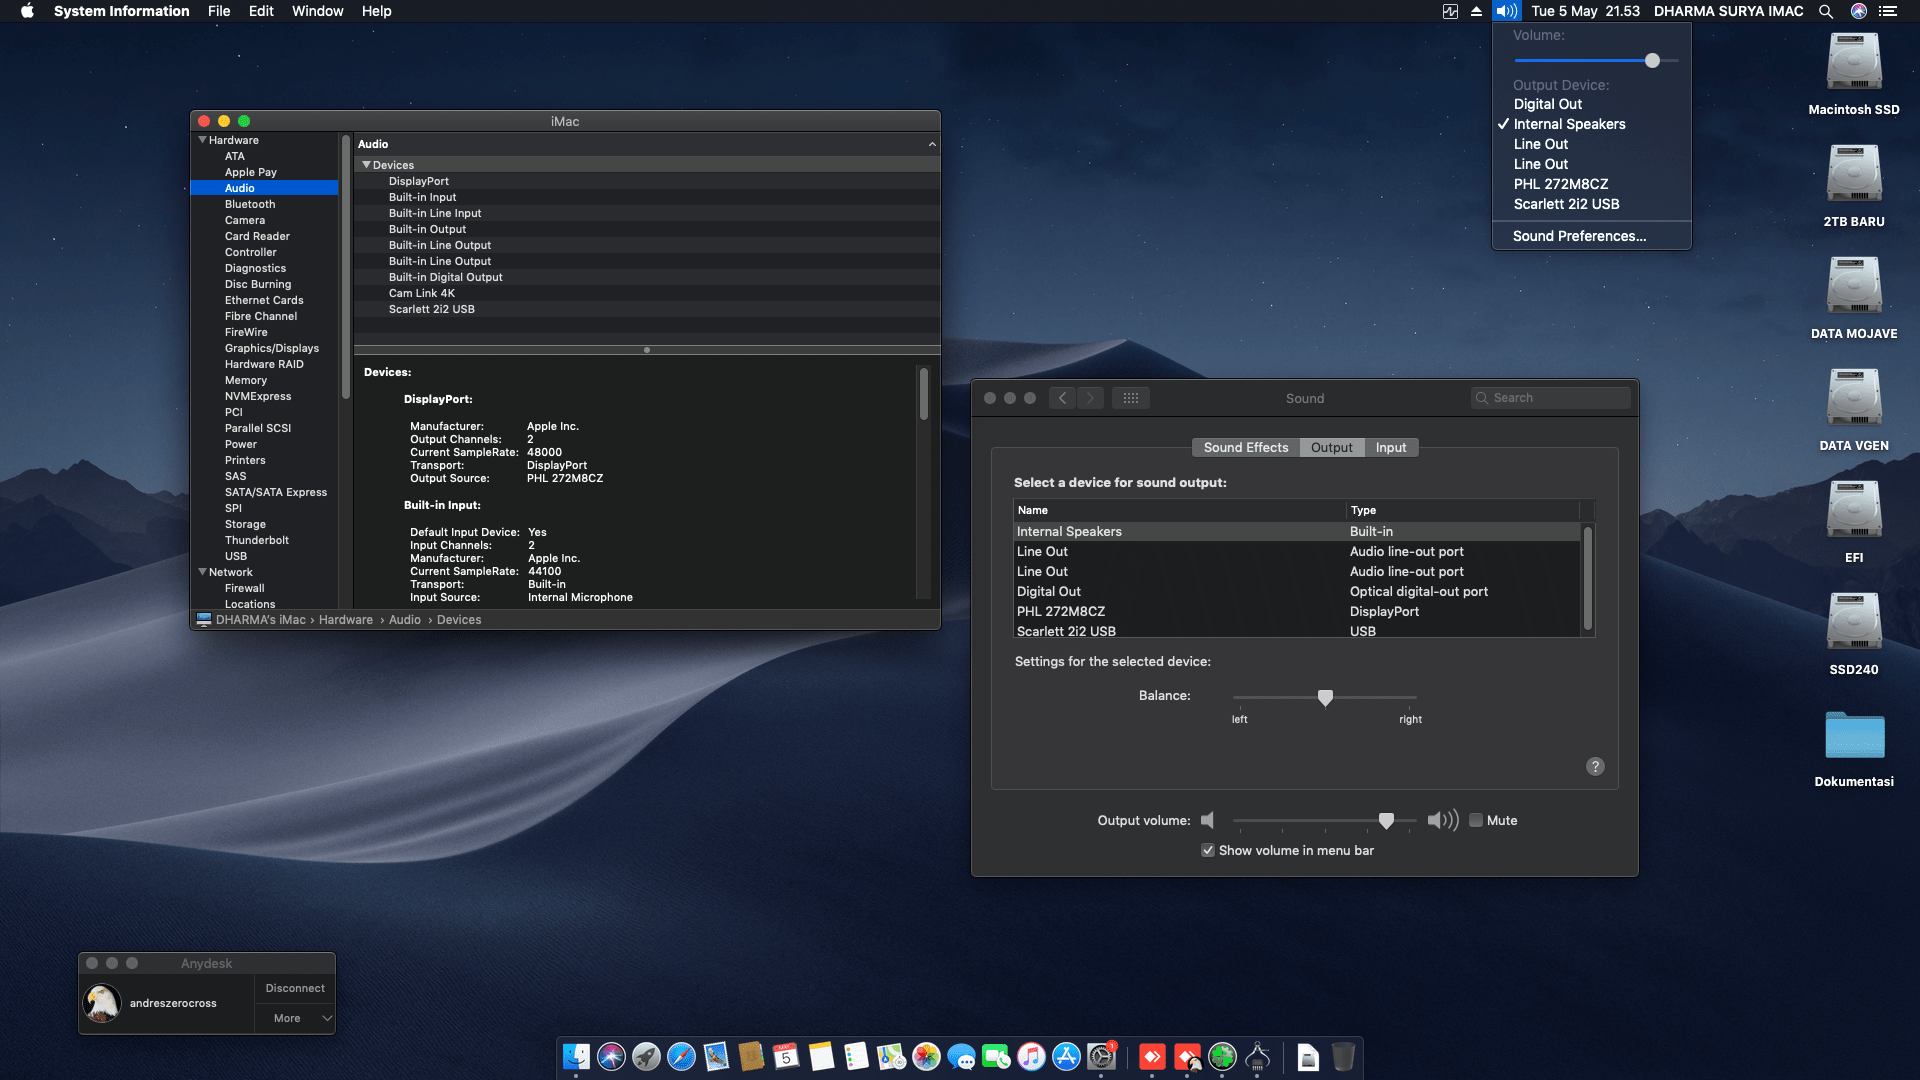Image resolution: width=1920 pixels, height=1080 pixels.
Task: Click the Sound preferences Search field
Action: [1550, 398]
